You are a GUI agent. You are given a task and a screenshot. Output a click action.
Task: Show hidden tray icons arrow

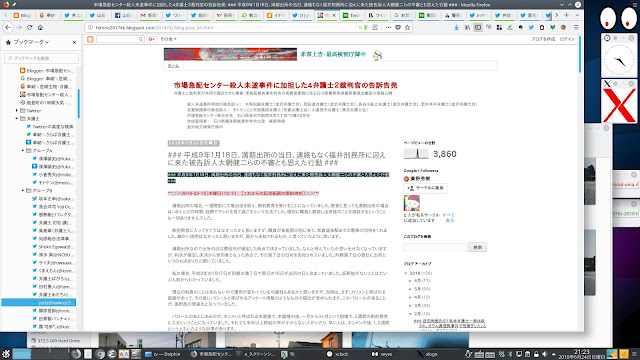[x=553, y=354]
